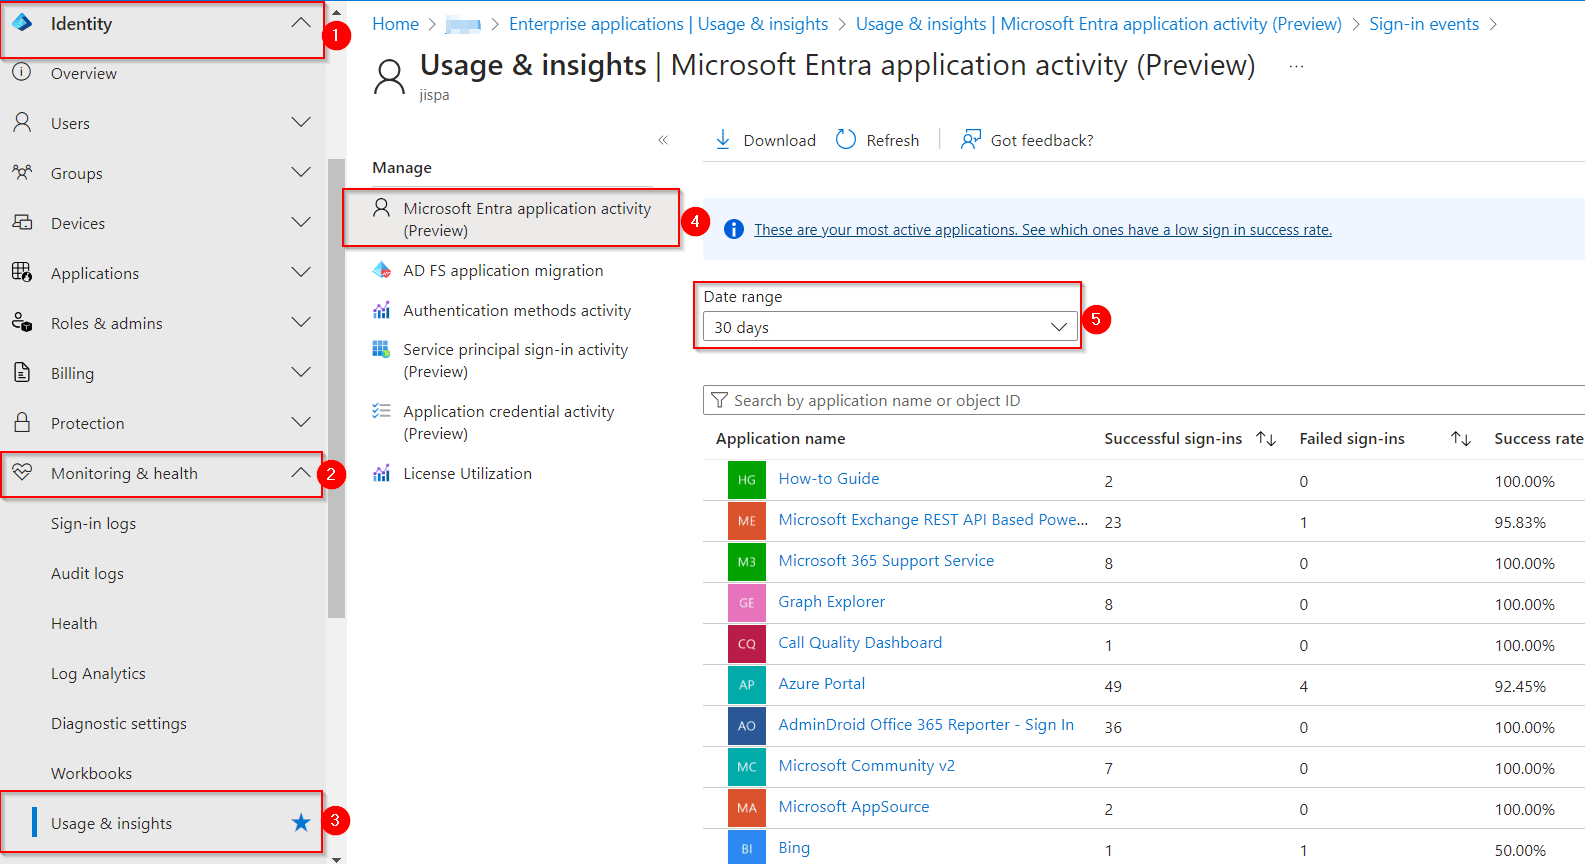Click the Monitoring & health heart icon
1585x864 pixels.
pos(22,472)
